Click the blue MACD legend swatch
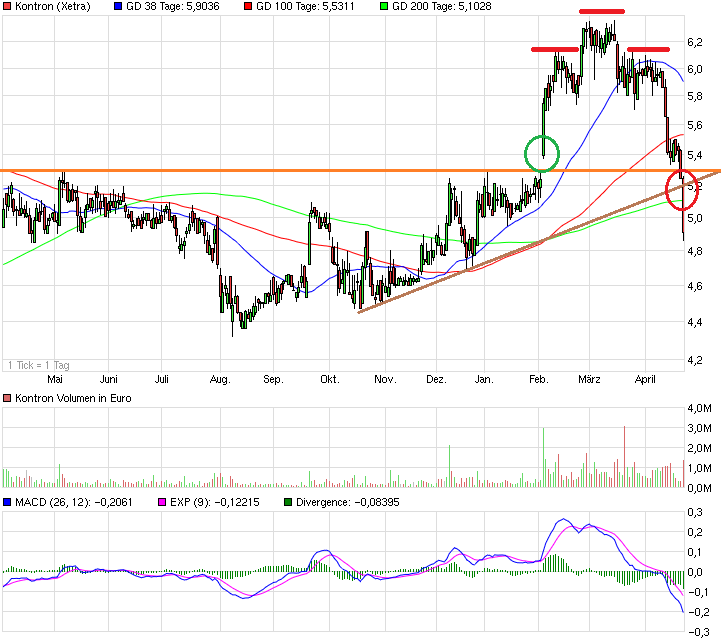This screenshot has height=640, width=721. coord(7,502)
